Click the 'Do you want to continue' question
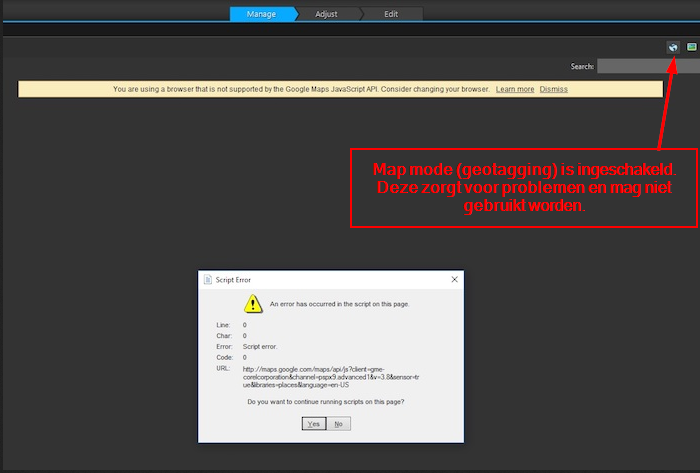The image size is (700, 473). [325, 402]
